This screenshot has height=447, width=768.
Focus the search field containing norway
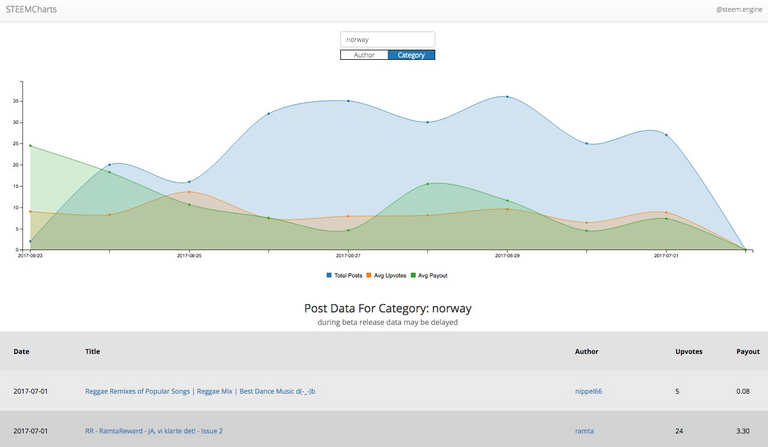pyautogui.click(x=387, y=40)
